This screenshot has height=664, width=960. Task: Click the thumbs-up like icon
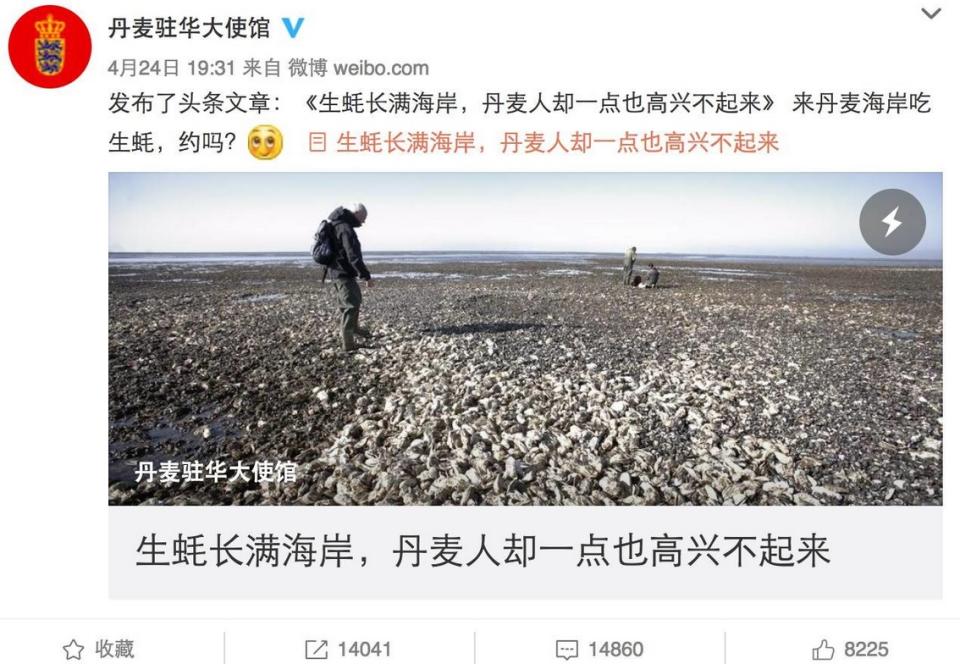(x=823, y=649)
